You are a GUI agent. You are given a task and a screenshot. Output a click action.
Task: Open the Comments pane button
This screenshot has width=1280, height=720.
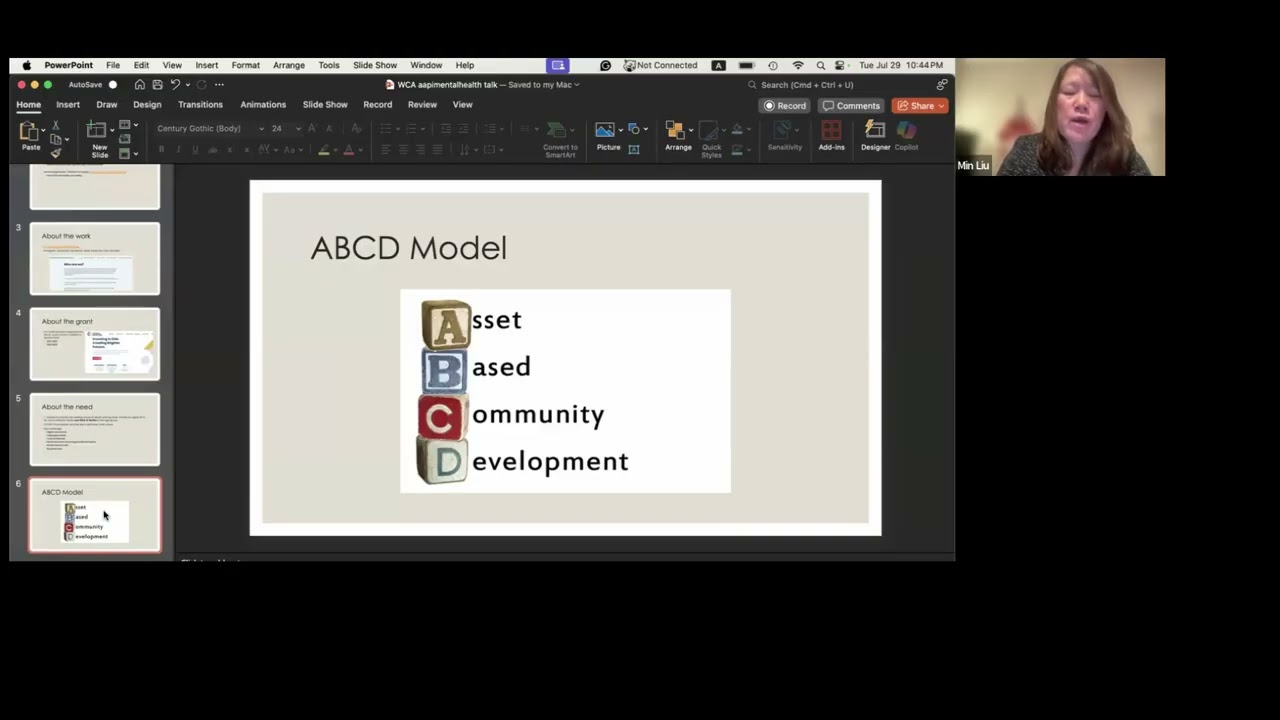tap(852, 105)
